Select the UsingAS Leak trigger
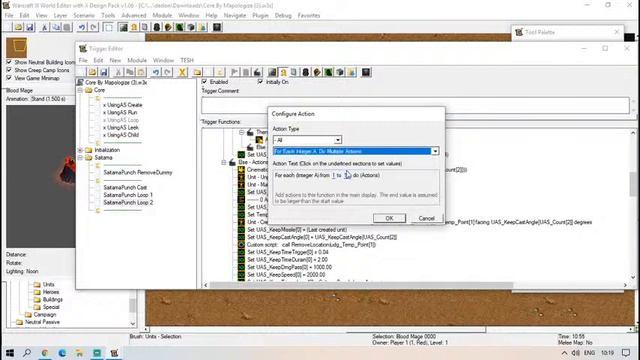 point(121,127)
